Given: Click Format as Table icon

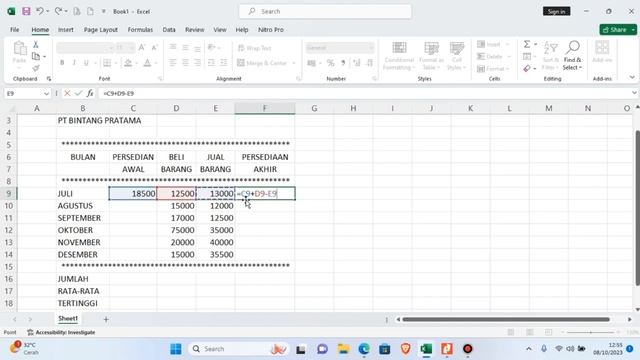Looking at the screenshot, I should click(431, 48).
